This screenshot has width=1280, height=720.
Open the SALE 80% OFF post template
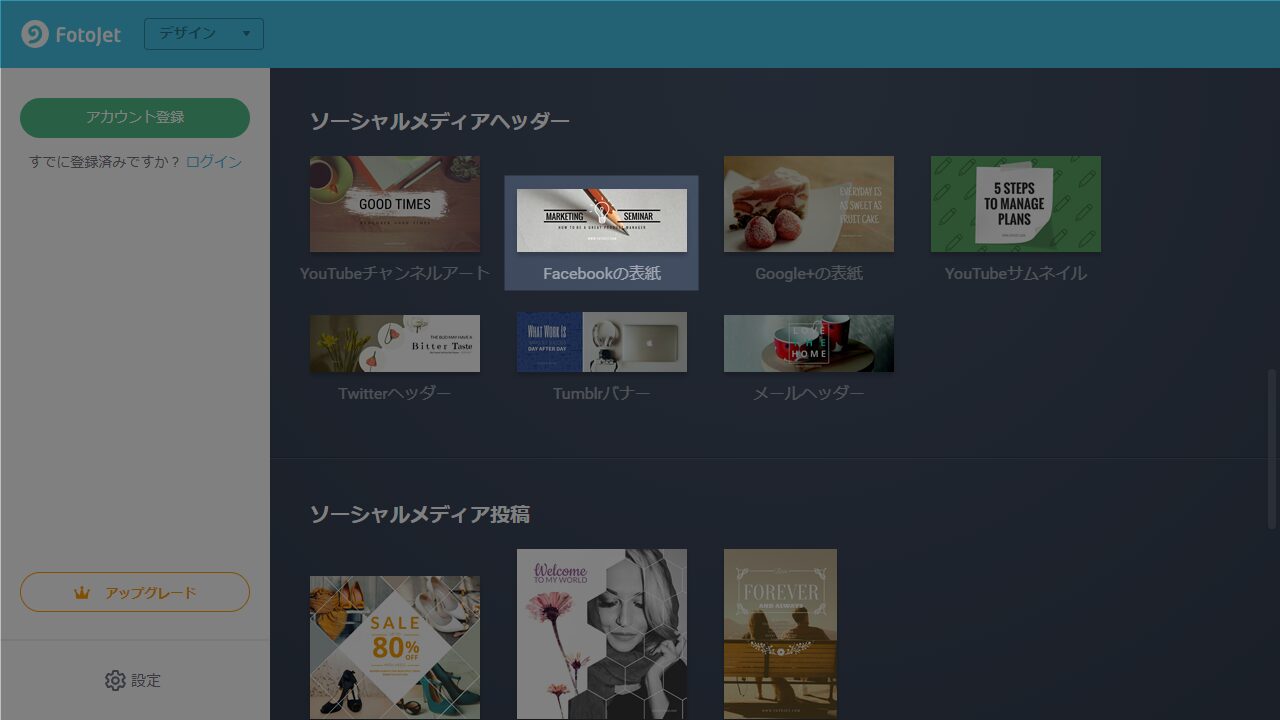click(x=395, y=648)
